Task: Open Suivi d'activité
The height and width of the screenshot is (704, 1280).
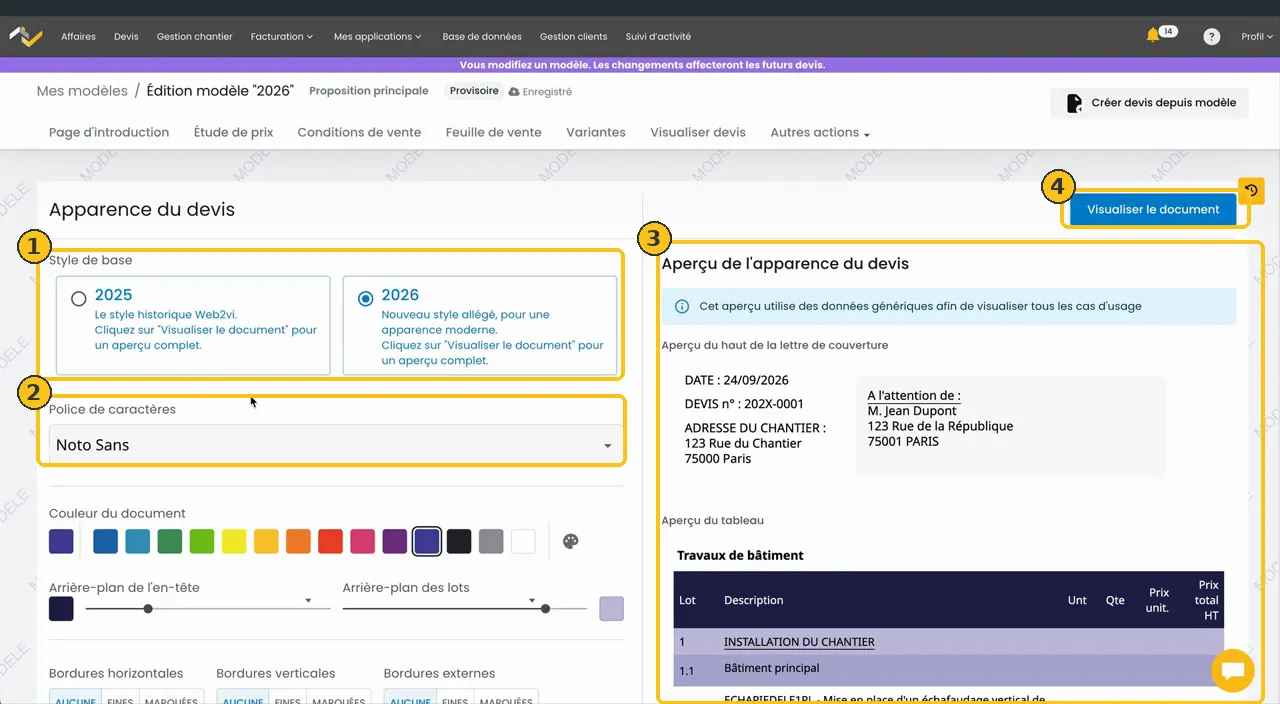Action: pos(658,37)
